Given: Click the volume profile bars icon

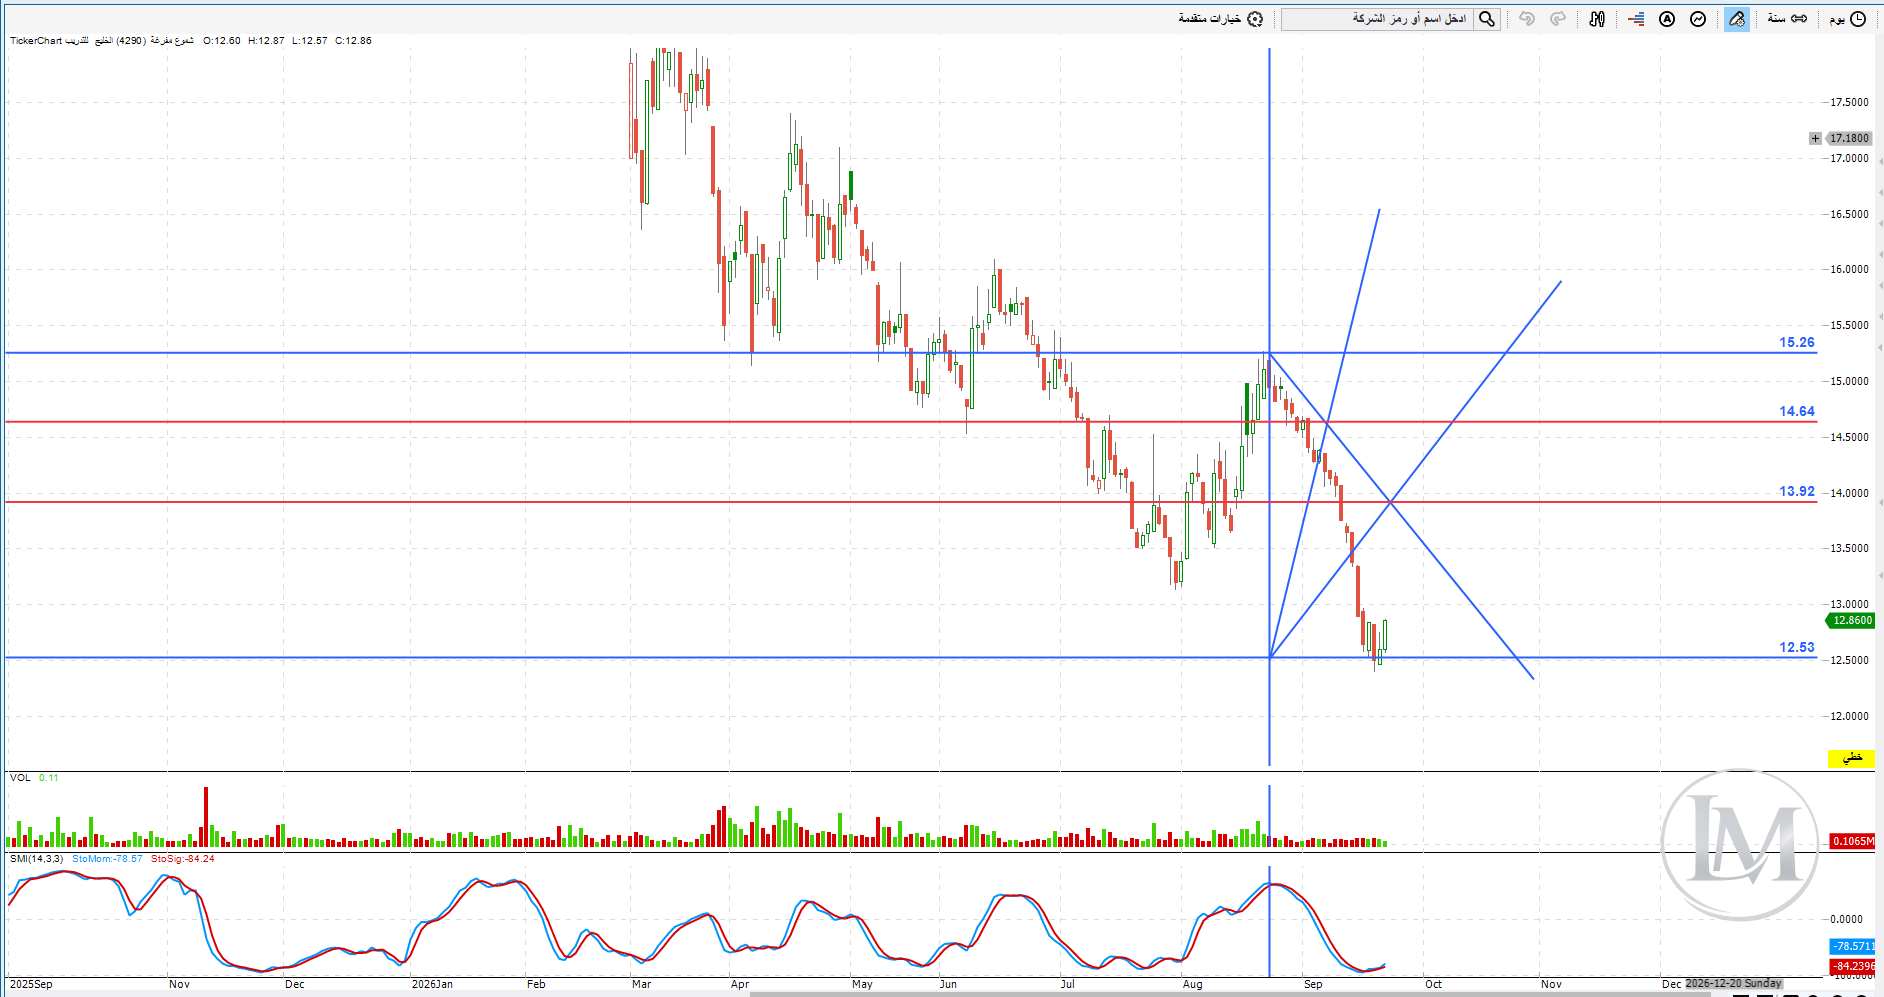Looking at the screenshot, I should pos(1636,19).
